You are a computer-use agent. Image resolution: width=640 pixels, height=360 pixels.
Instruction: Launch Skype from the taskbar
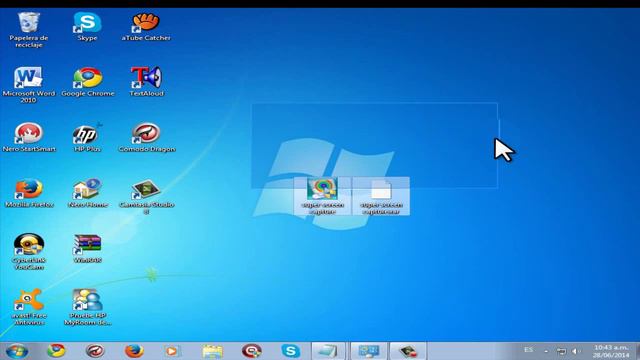(x=291, y=351)
